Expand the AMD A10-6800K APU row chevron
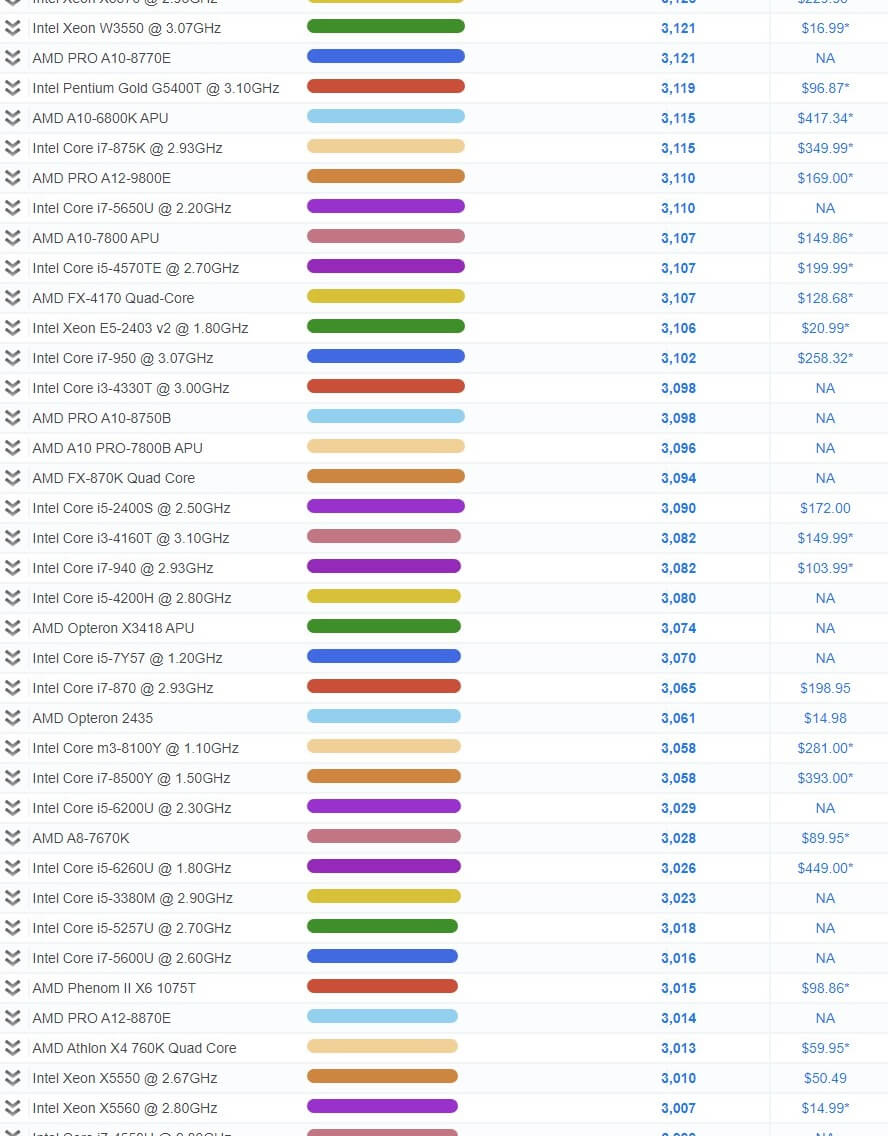Image resolution: width=888 pixels, height=1136 pixels. click(x=12, y=118)
